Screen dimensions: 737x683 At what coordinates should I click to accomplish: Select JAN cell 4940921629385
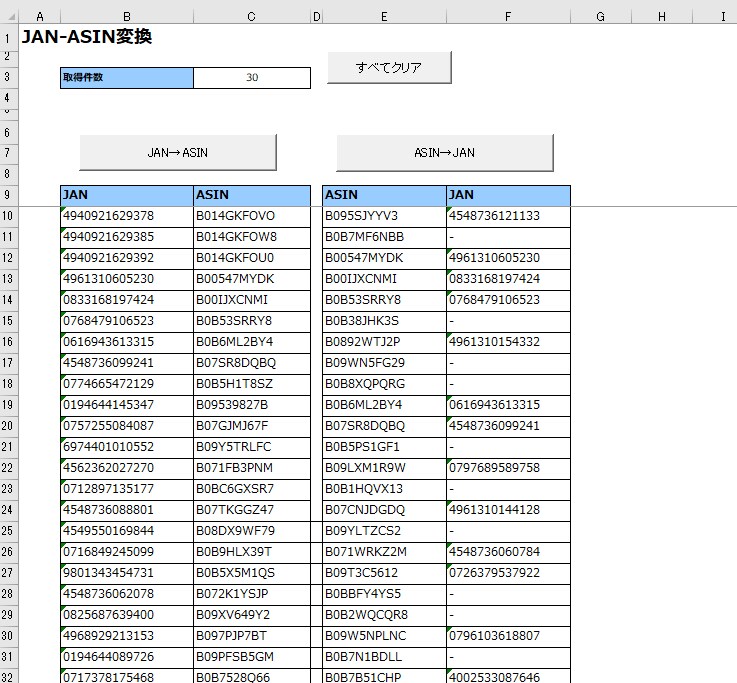click(x=127, y=237)
